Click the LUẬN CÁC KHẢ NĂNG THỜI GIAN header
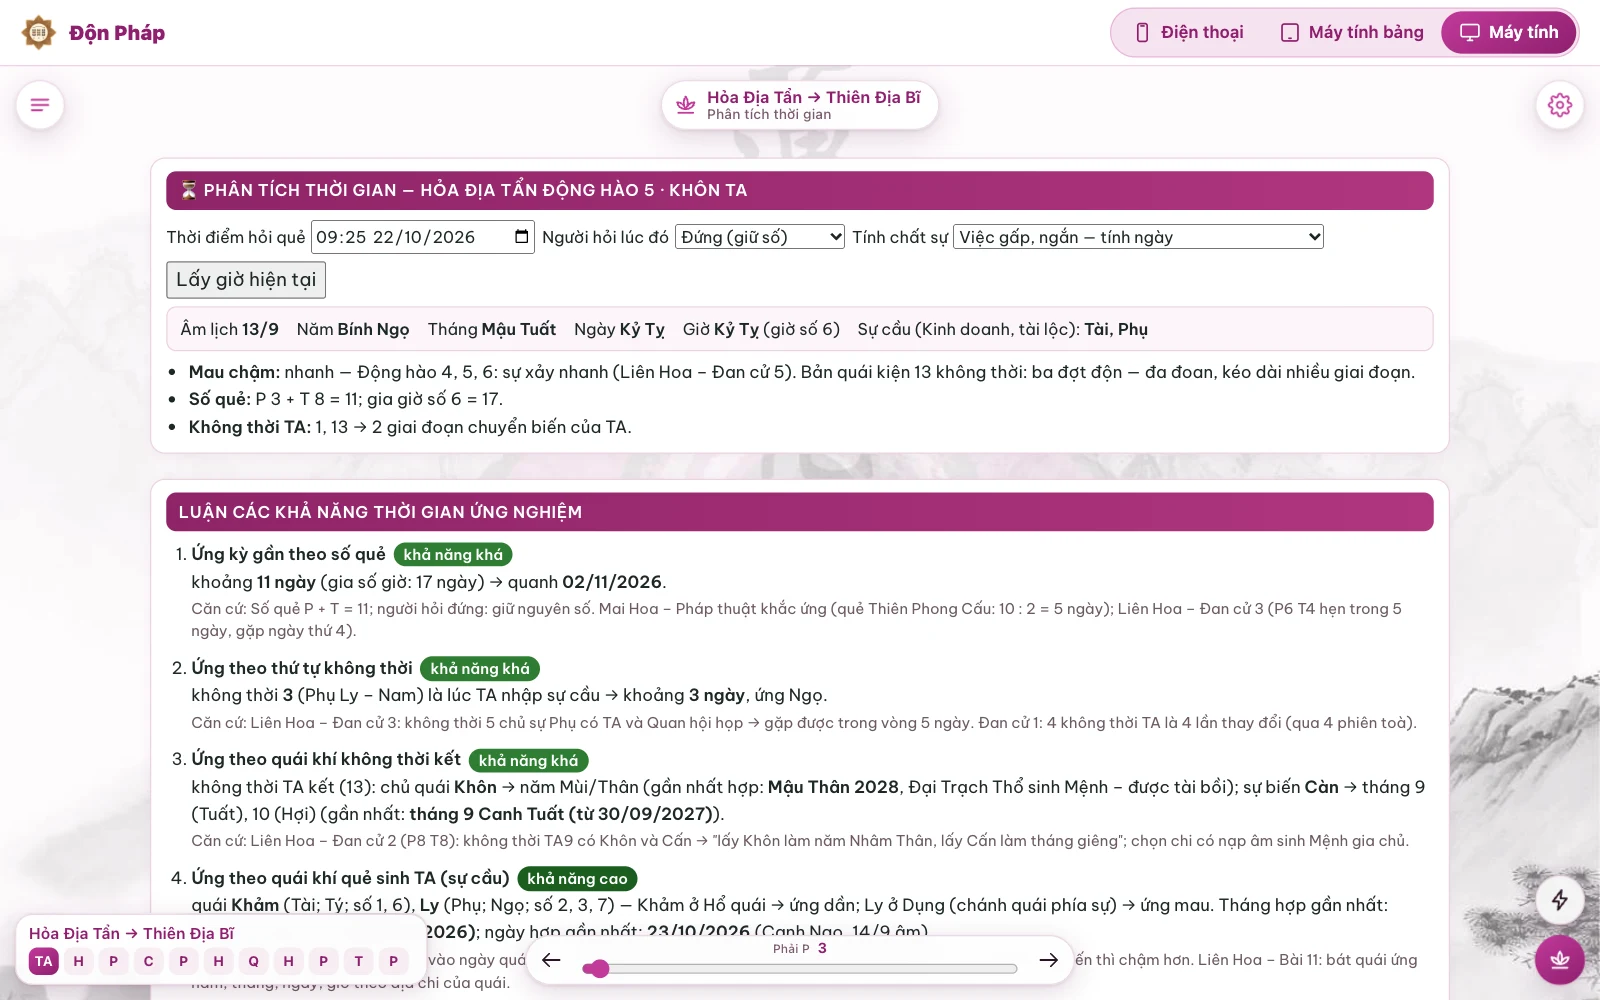Screen dimensions: 1600x1000 pyautogui.click(x=800, y=512)
